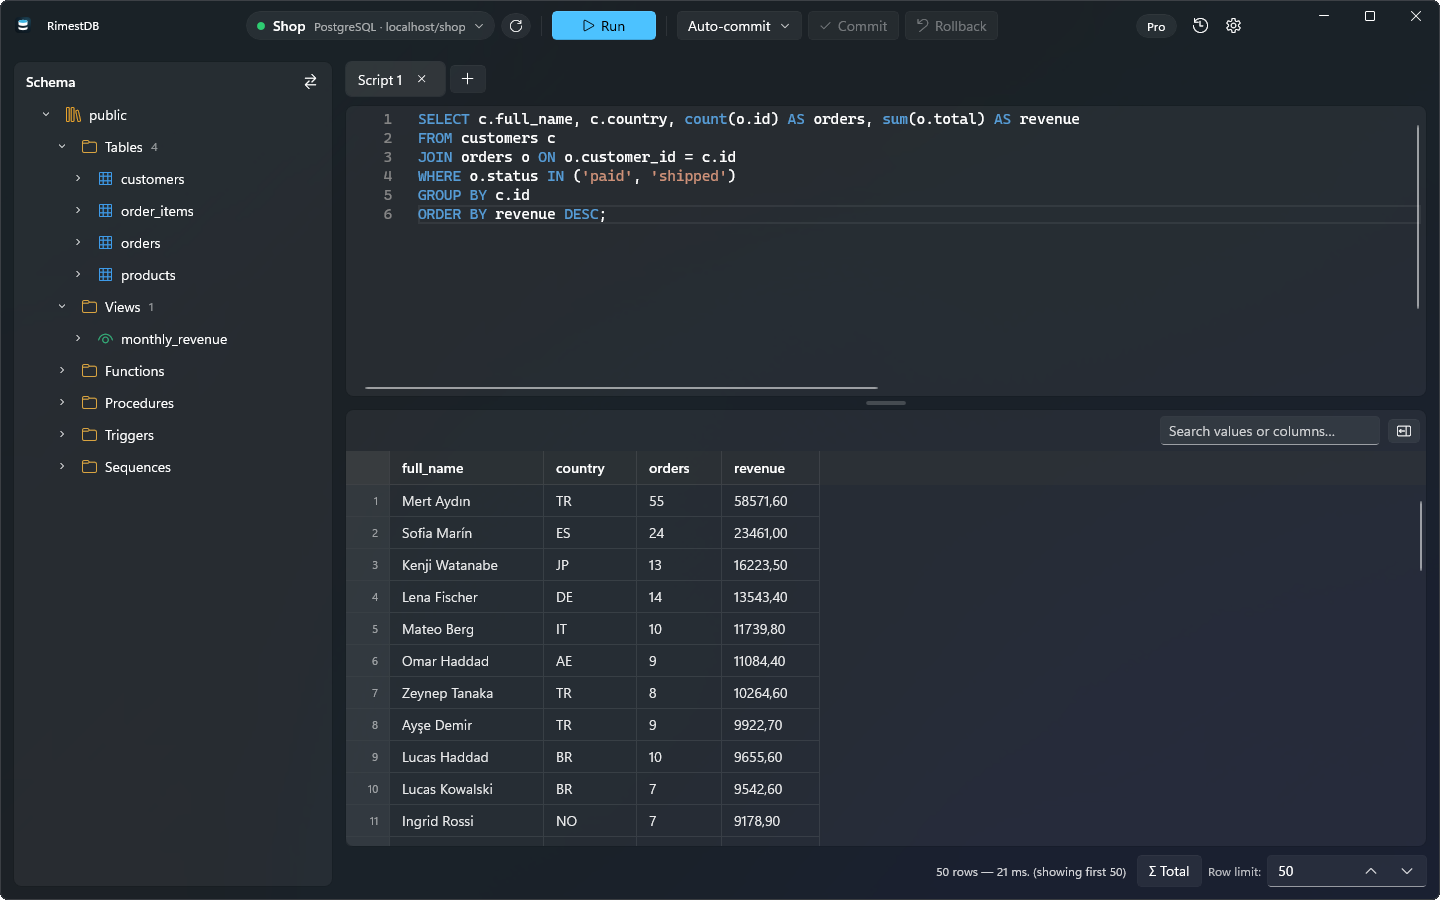Image resolution: width=1440 pixels, height=900 pixels.
Task: Select the 58571,60 revenue cell
Action: (770, 501)
